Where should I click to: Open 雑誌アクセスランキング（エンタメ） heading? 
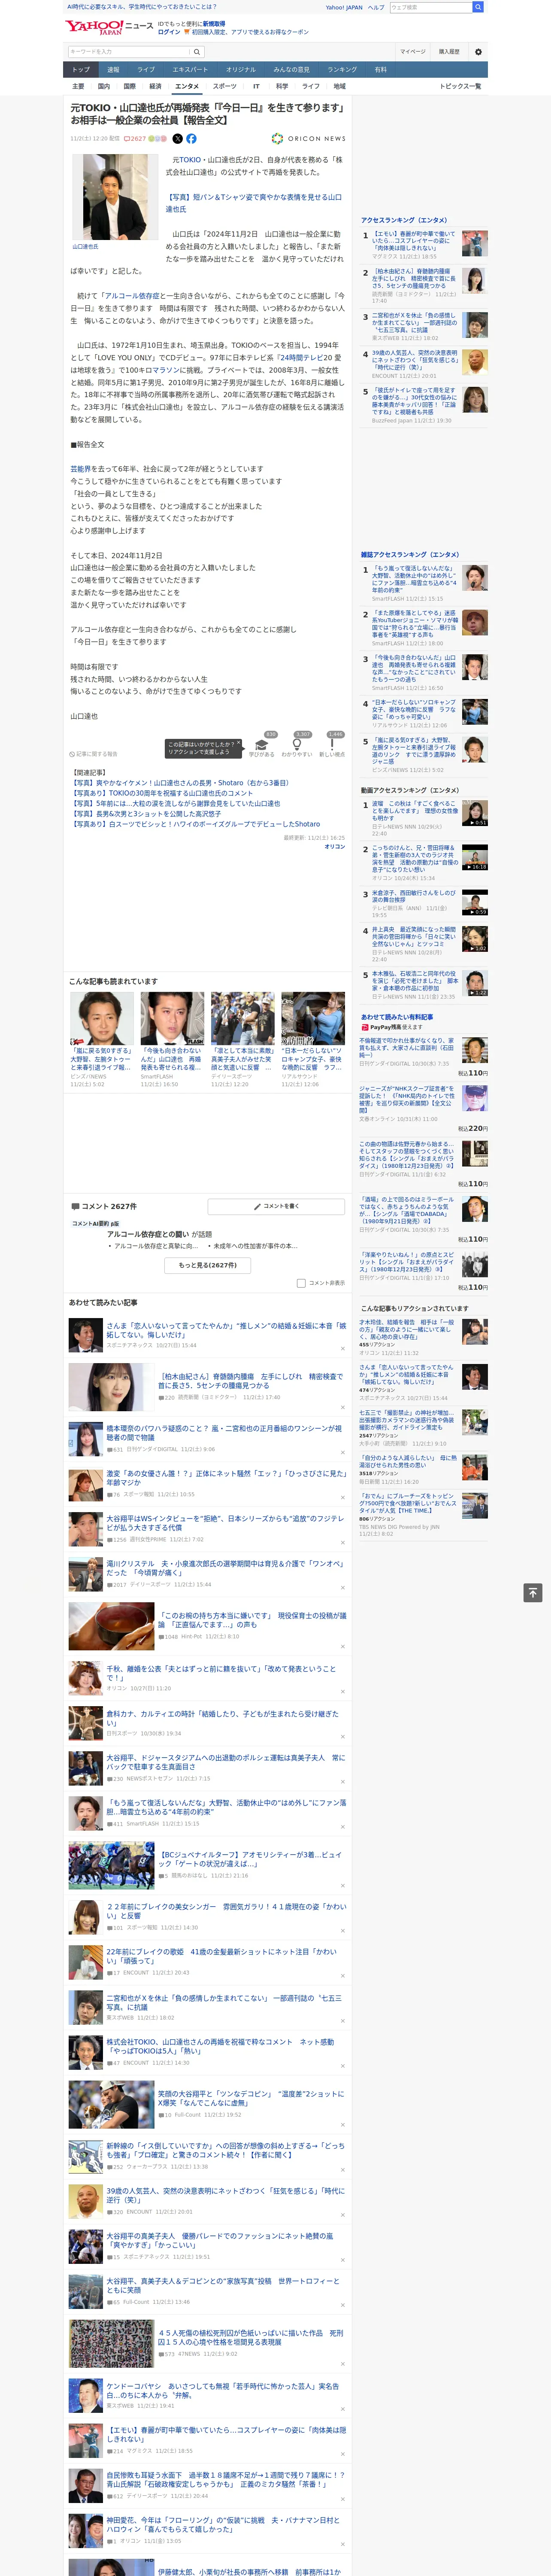(x=410, y=555)
